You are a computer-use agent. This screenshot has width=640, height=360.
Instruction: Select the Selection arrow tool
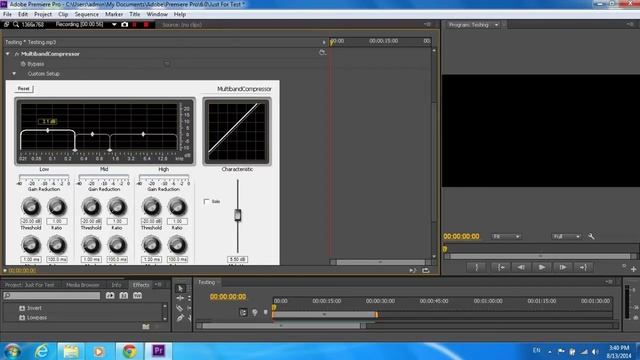(x=180, y=288)
